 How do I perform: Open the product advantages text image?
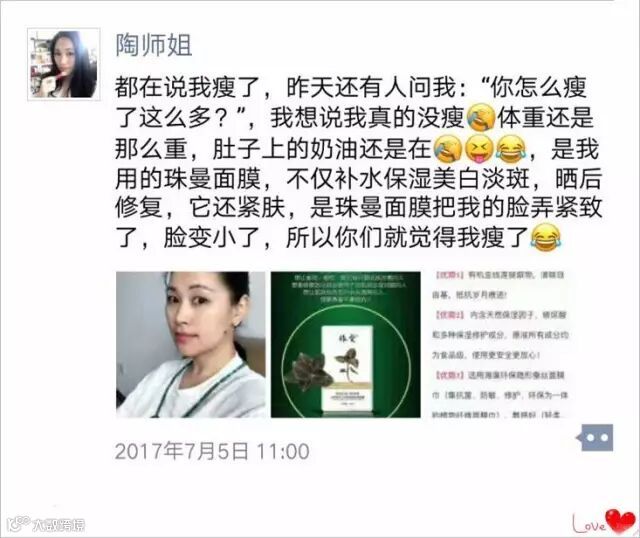(500, 345)
